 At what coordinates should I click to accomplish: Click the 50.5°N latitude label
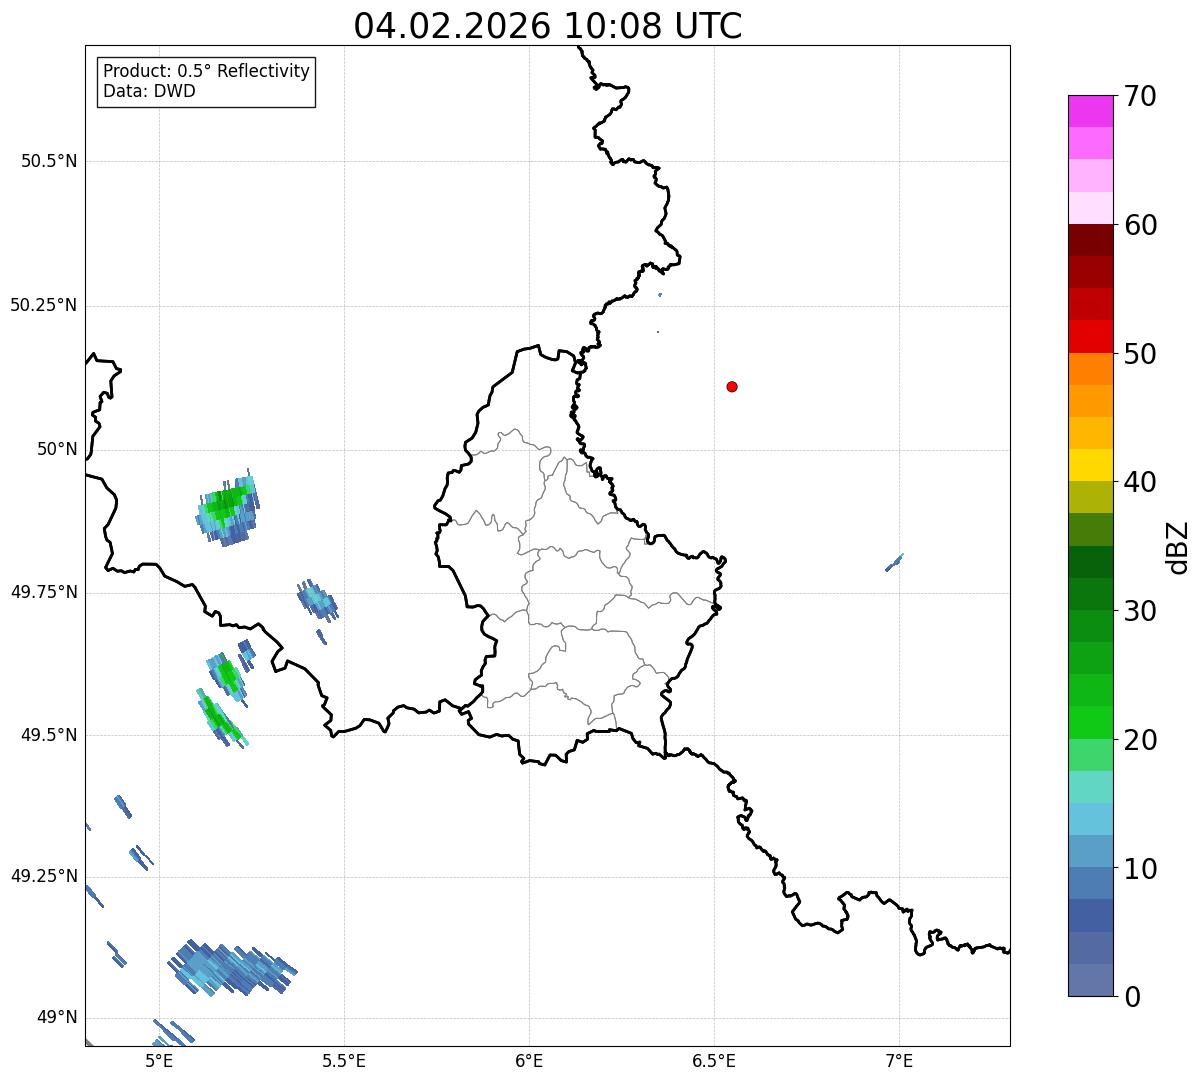[x=49, y=161]
